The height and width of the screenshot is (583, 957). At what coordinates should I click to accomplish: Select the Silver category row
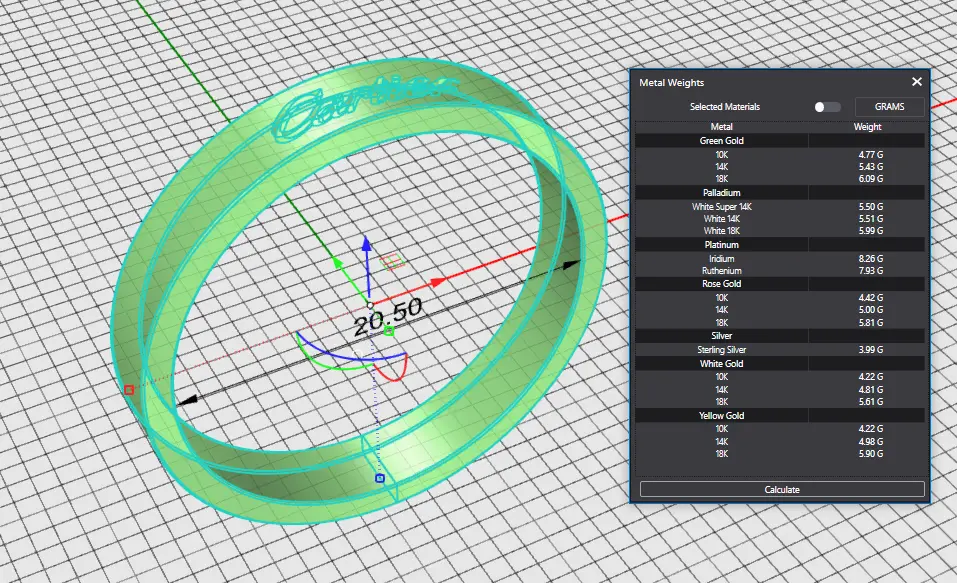(779, 335)
